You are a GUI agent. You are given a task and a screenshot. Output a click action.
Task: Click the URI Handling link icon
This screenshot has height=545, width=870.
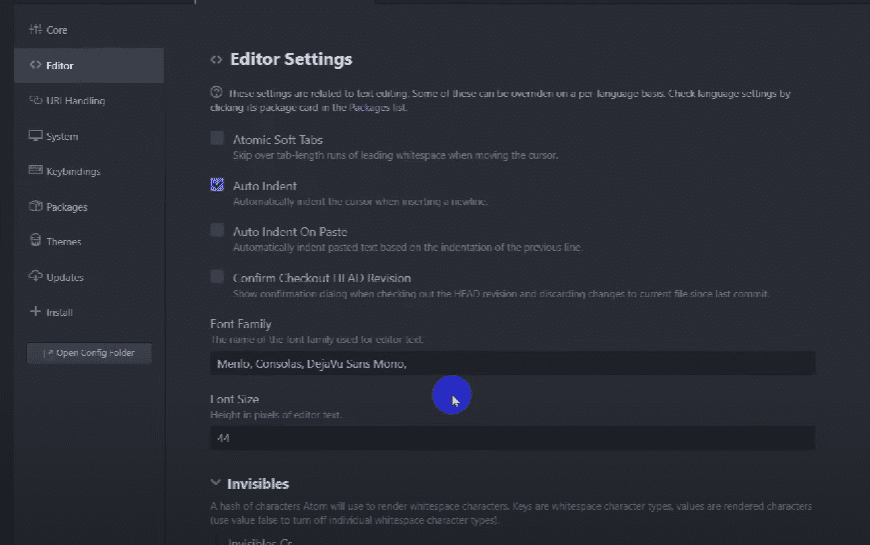36,101
